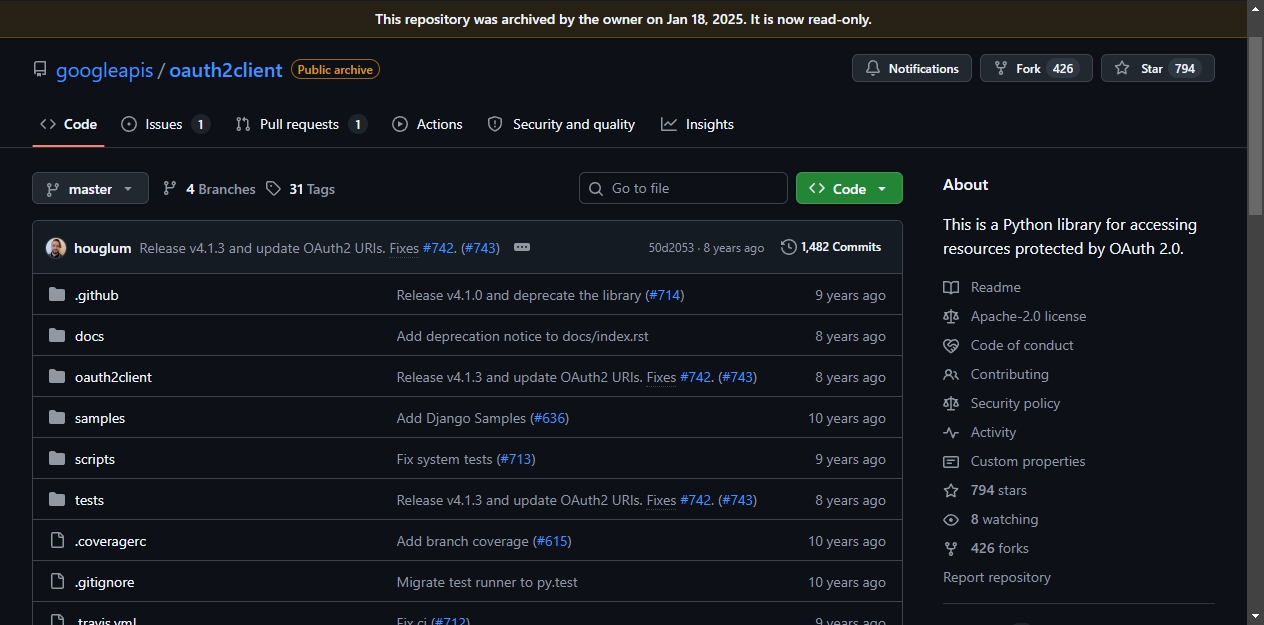Click the heart icon beside Code of conduct

click(951, 345)
